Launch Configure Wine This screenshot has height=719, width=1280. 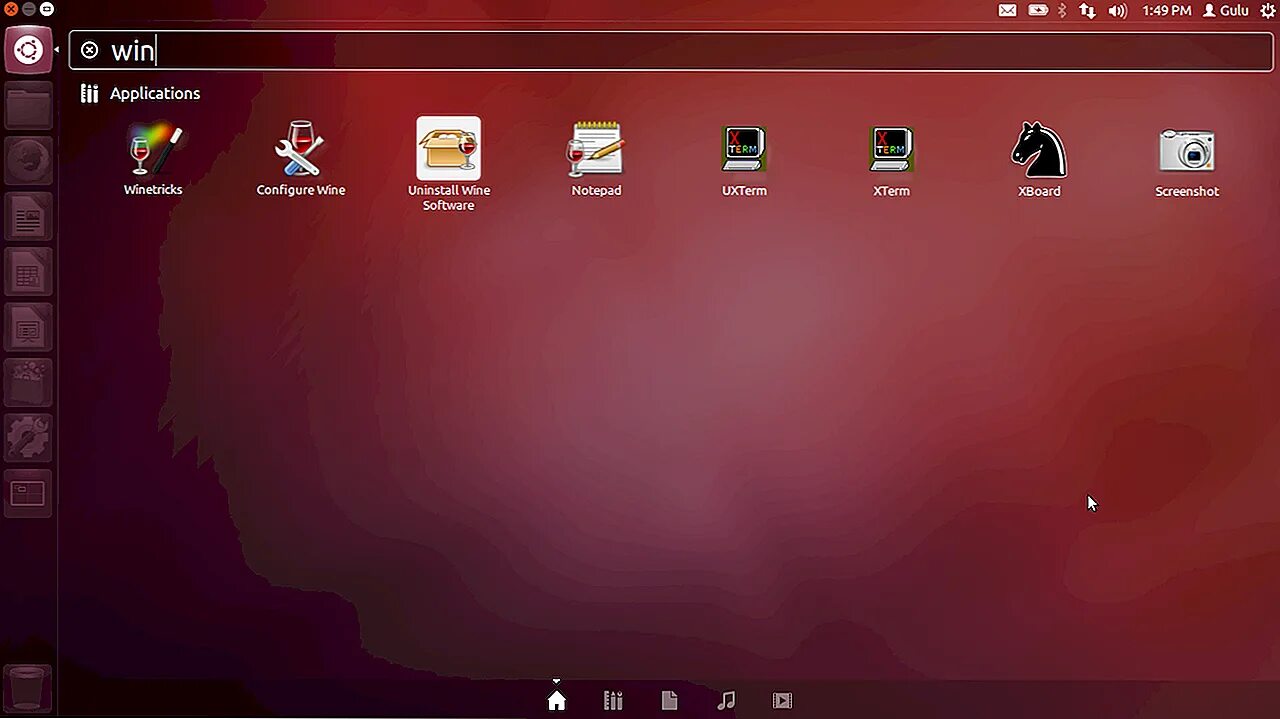point(300,160)
